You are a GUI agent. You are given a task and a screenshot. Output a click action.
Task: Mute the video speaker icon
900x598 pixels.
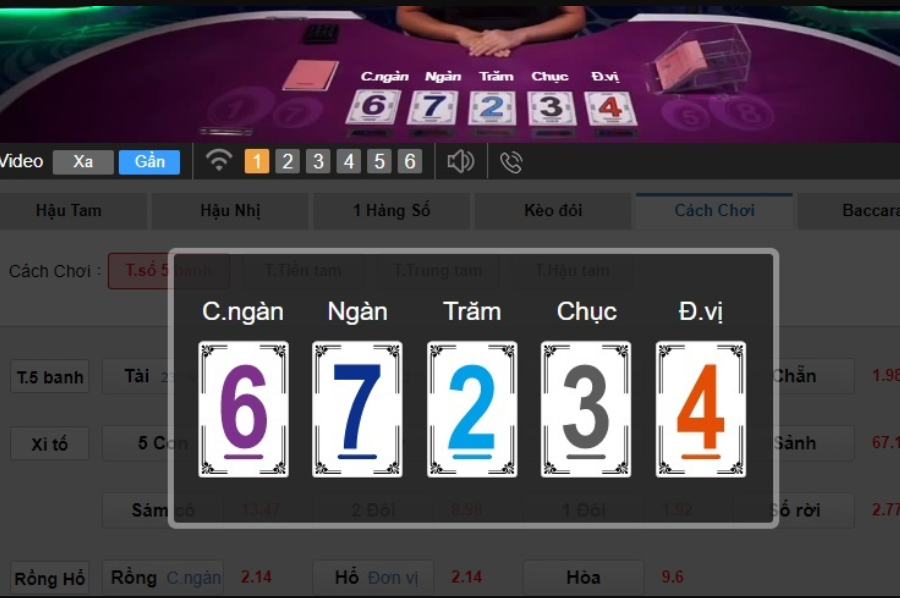[x=460, y=162]
